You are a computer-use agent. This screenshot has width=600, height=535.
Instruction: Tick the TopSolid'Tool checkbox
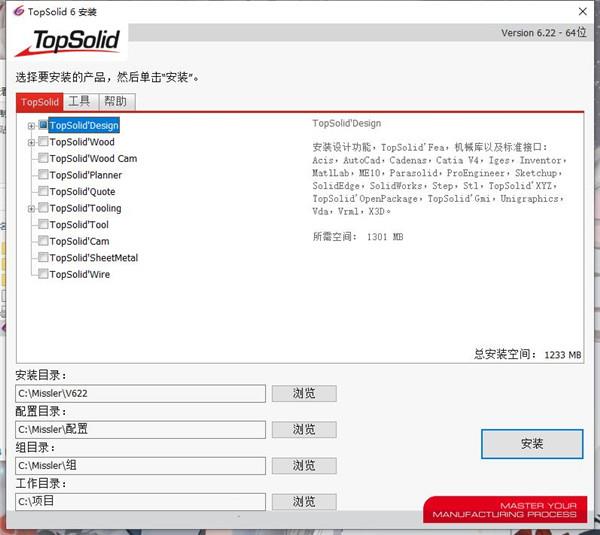coord(43,225)
